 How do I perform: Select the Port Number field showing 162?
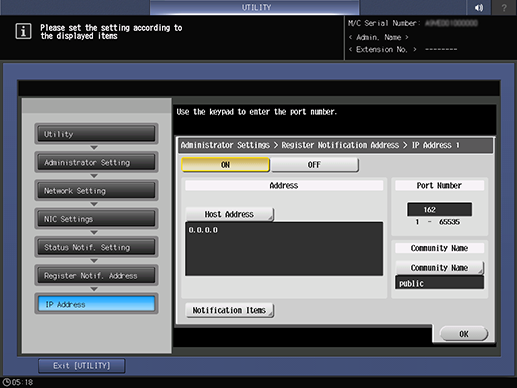click(x=439, y=209)
